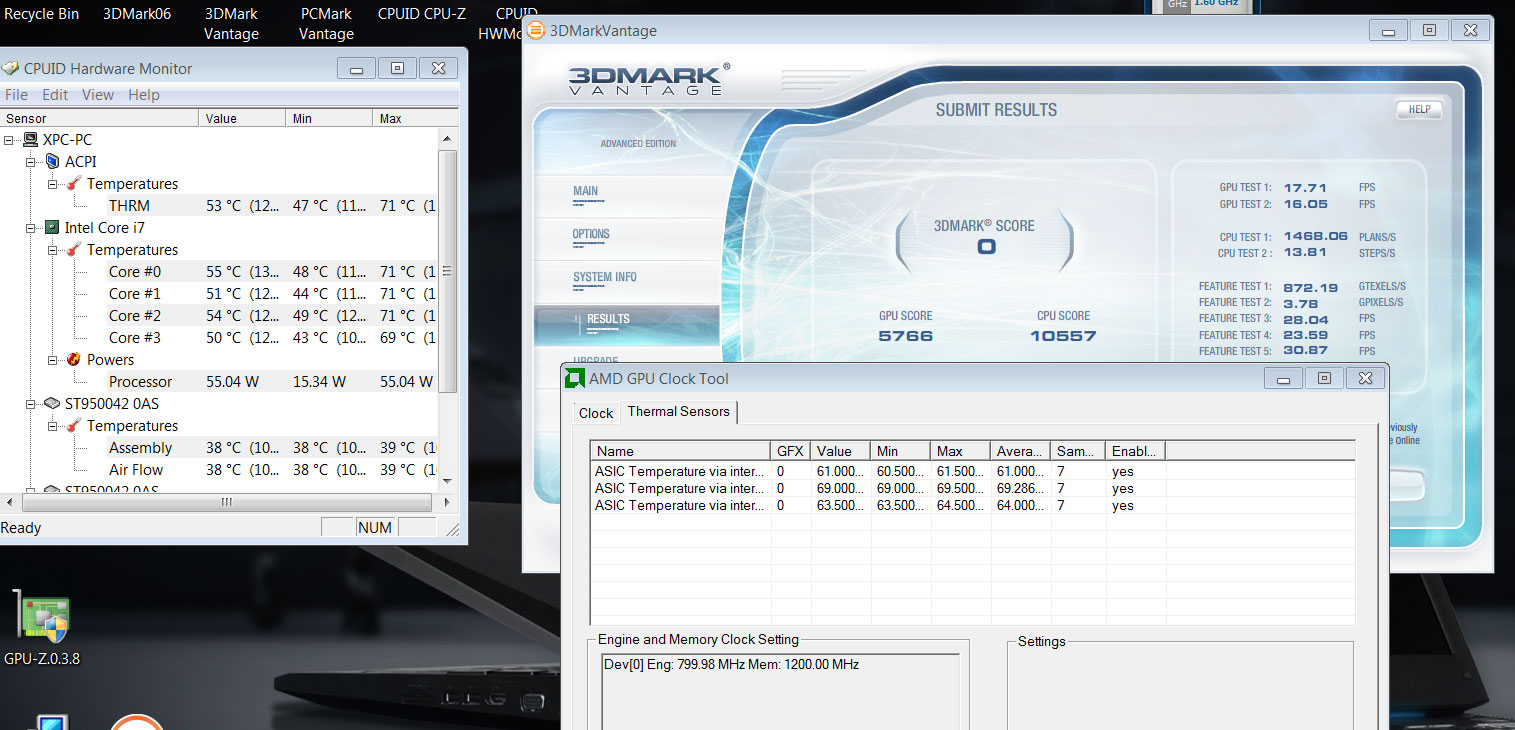Click the Avera... column header in thermal sensors
The height and width of the screenshot is (730, 1515).
[1020, 451]
